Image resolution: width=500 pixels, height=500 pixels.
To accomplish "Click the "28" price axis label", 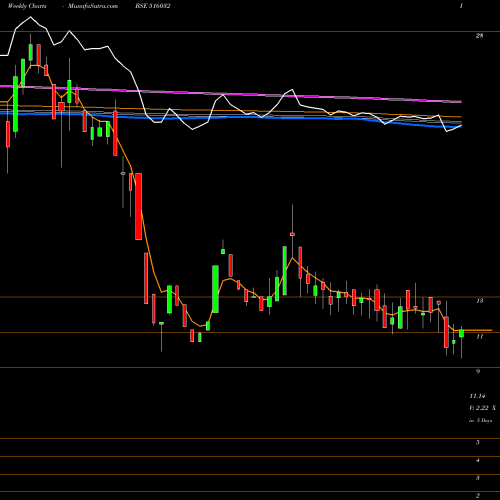I will pyautogui.click(x=479, y=36).
